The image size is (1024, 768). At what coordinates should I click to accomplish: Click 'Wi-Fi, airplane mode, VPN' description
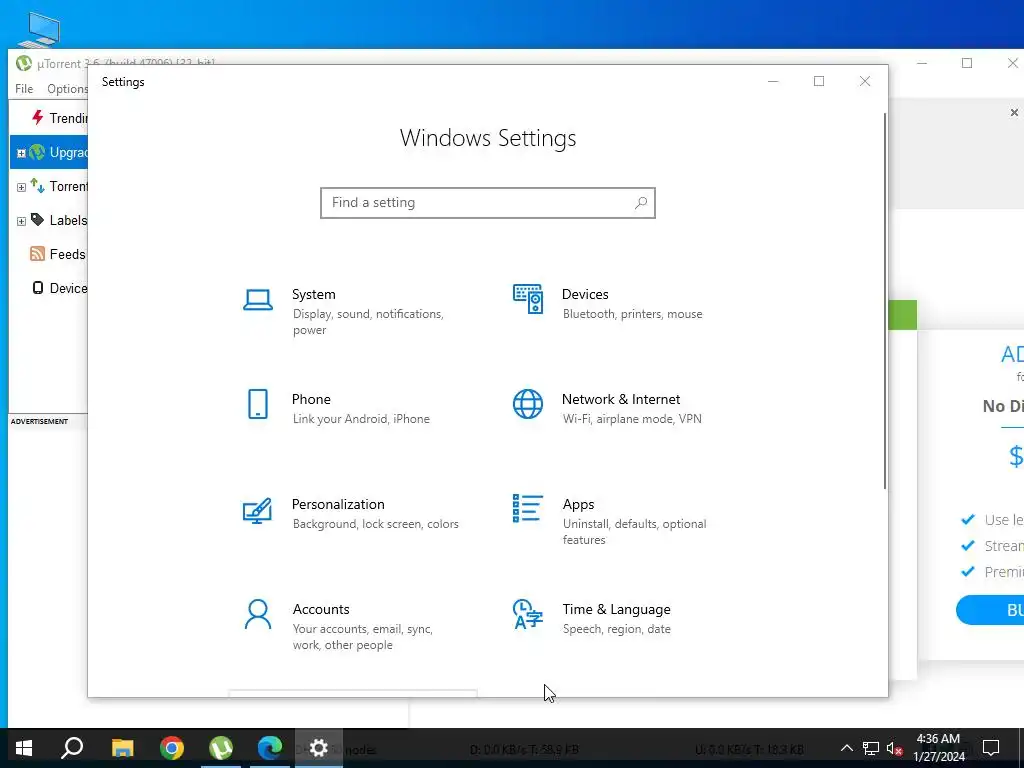(632, 419)
